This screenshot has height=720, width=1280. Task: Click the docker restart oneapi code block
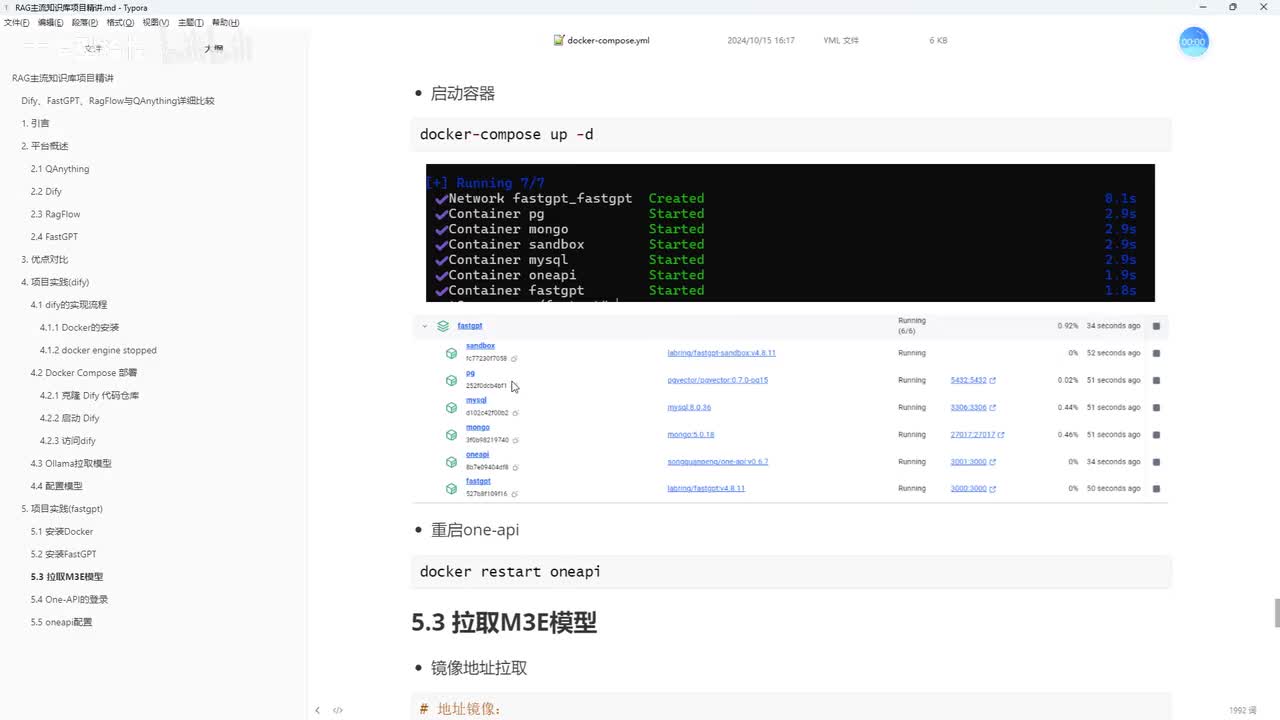(790, 572)
